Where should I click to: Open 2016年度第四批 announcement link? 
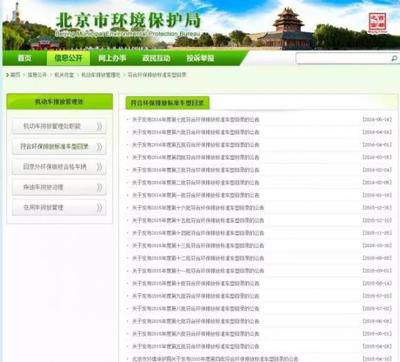click(196, 157)
